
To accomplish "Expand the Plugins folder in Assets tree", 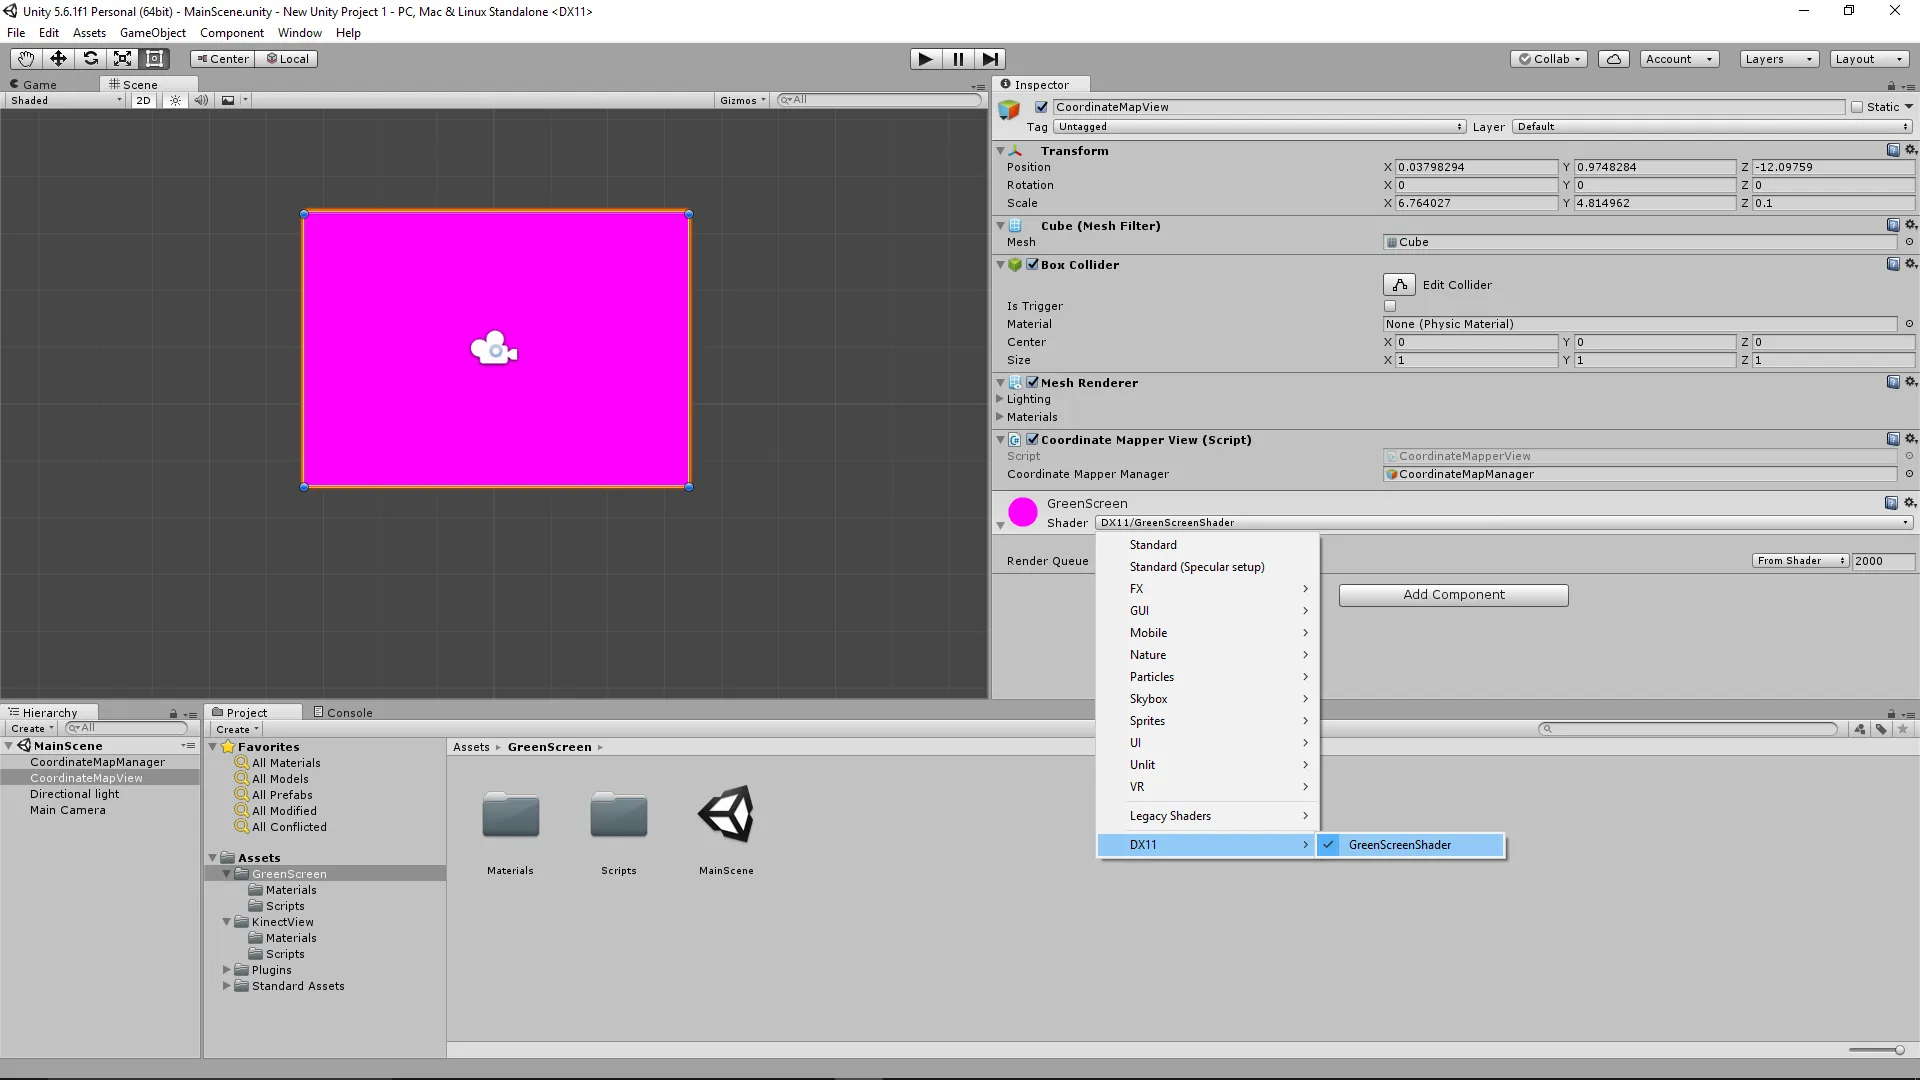I will pos(227,970).
